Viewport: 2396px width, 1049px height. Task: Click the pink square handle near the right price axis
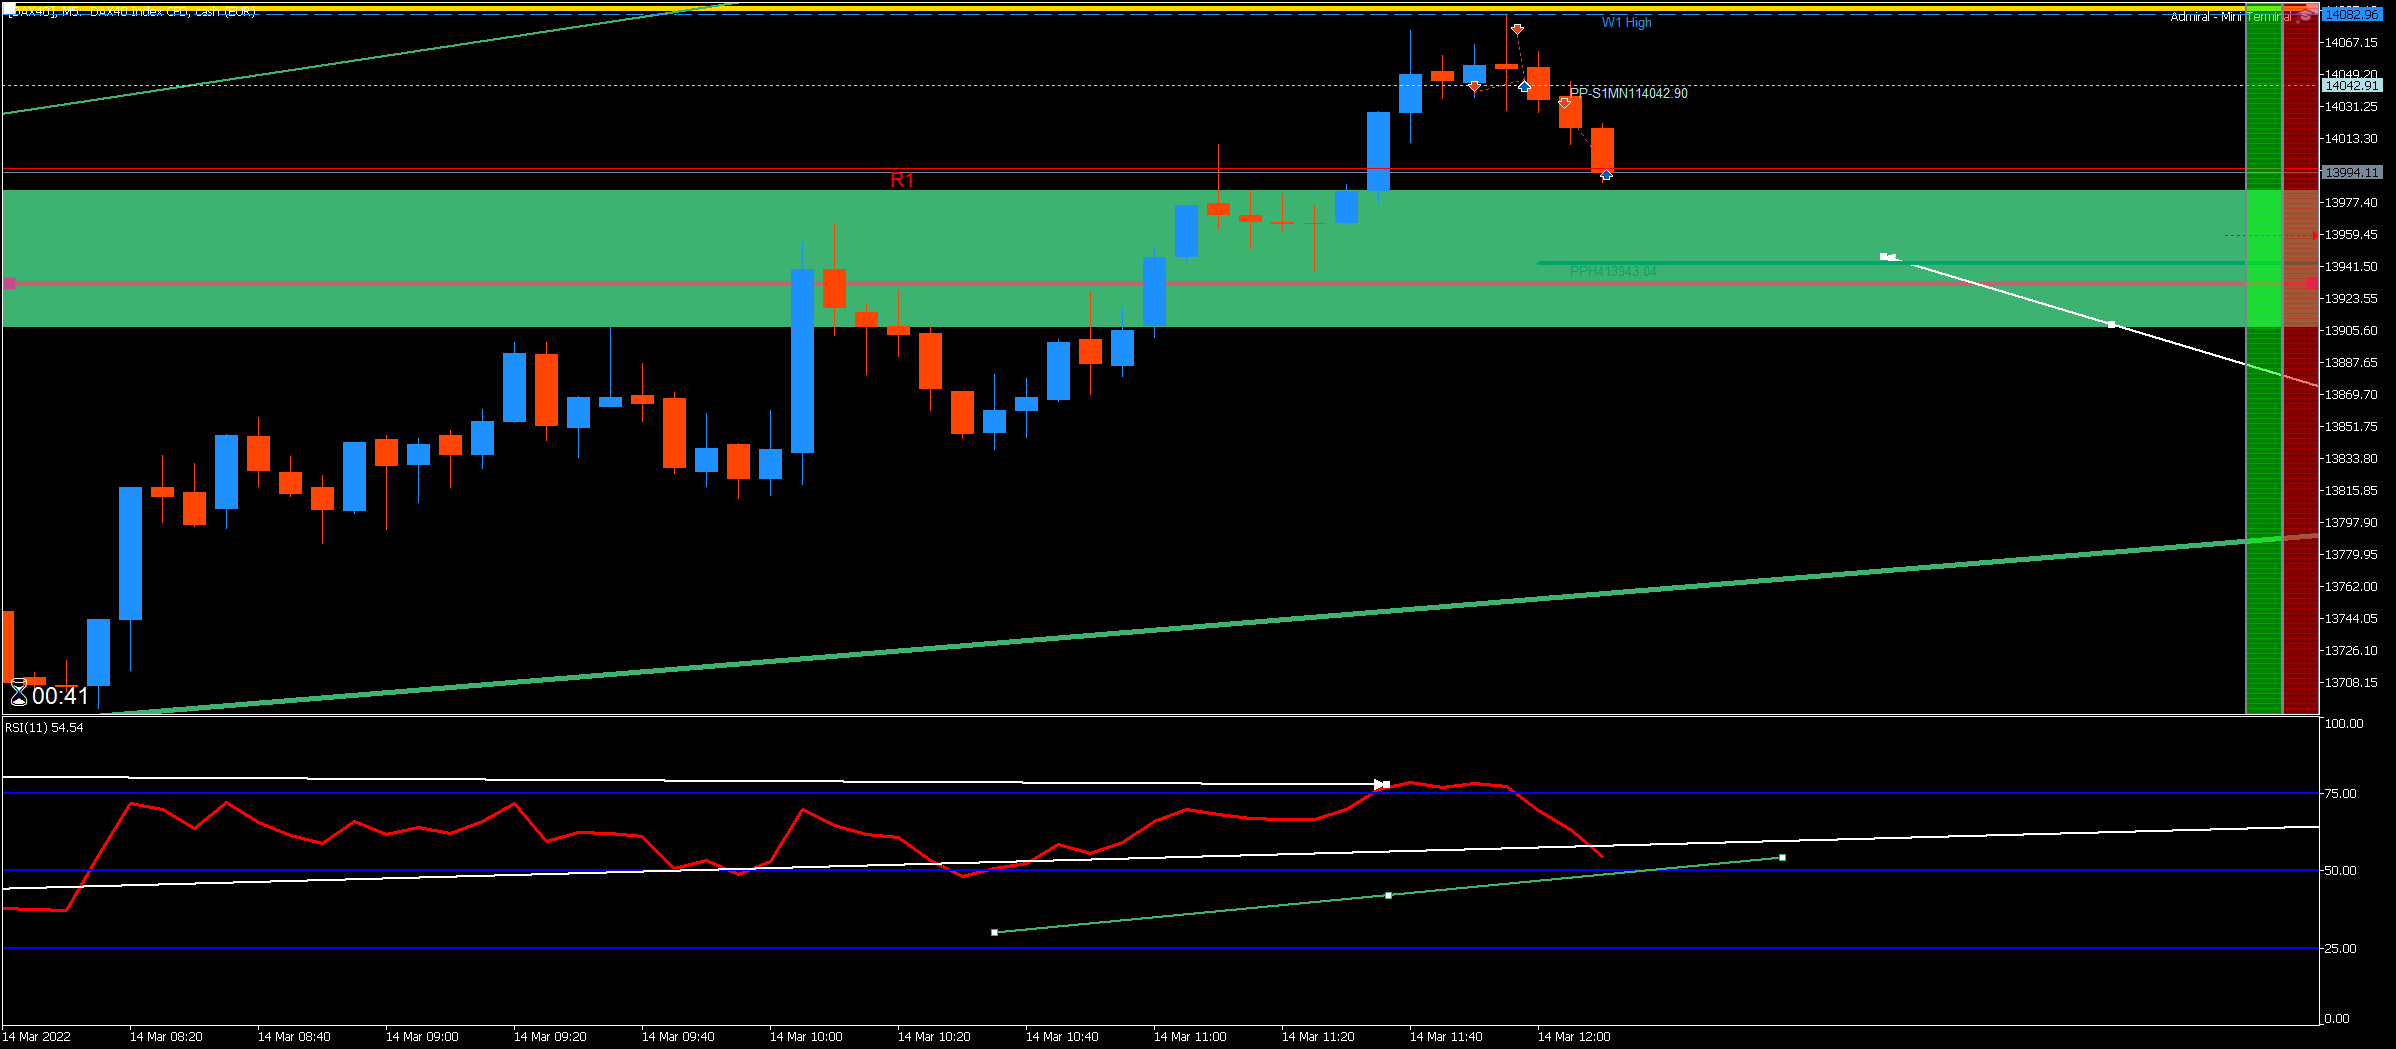[2311, 284]
